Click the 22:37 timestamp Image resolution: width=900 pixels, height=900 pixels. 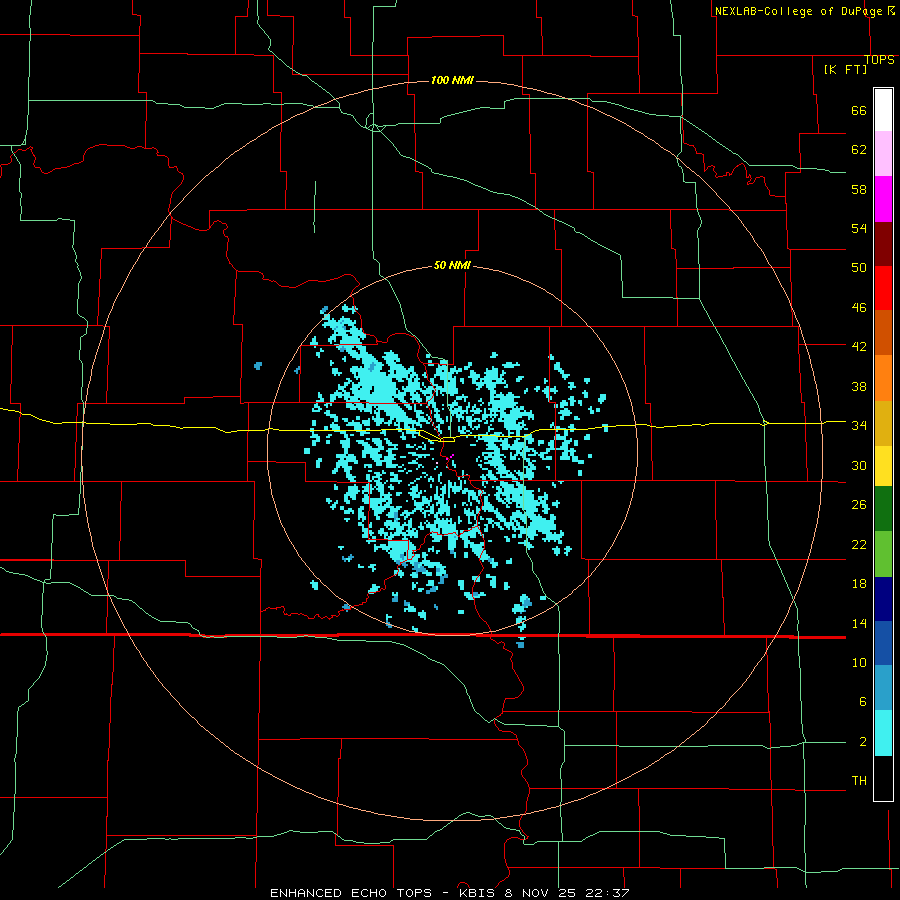click(607, 893)
